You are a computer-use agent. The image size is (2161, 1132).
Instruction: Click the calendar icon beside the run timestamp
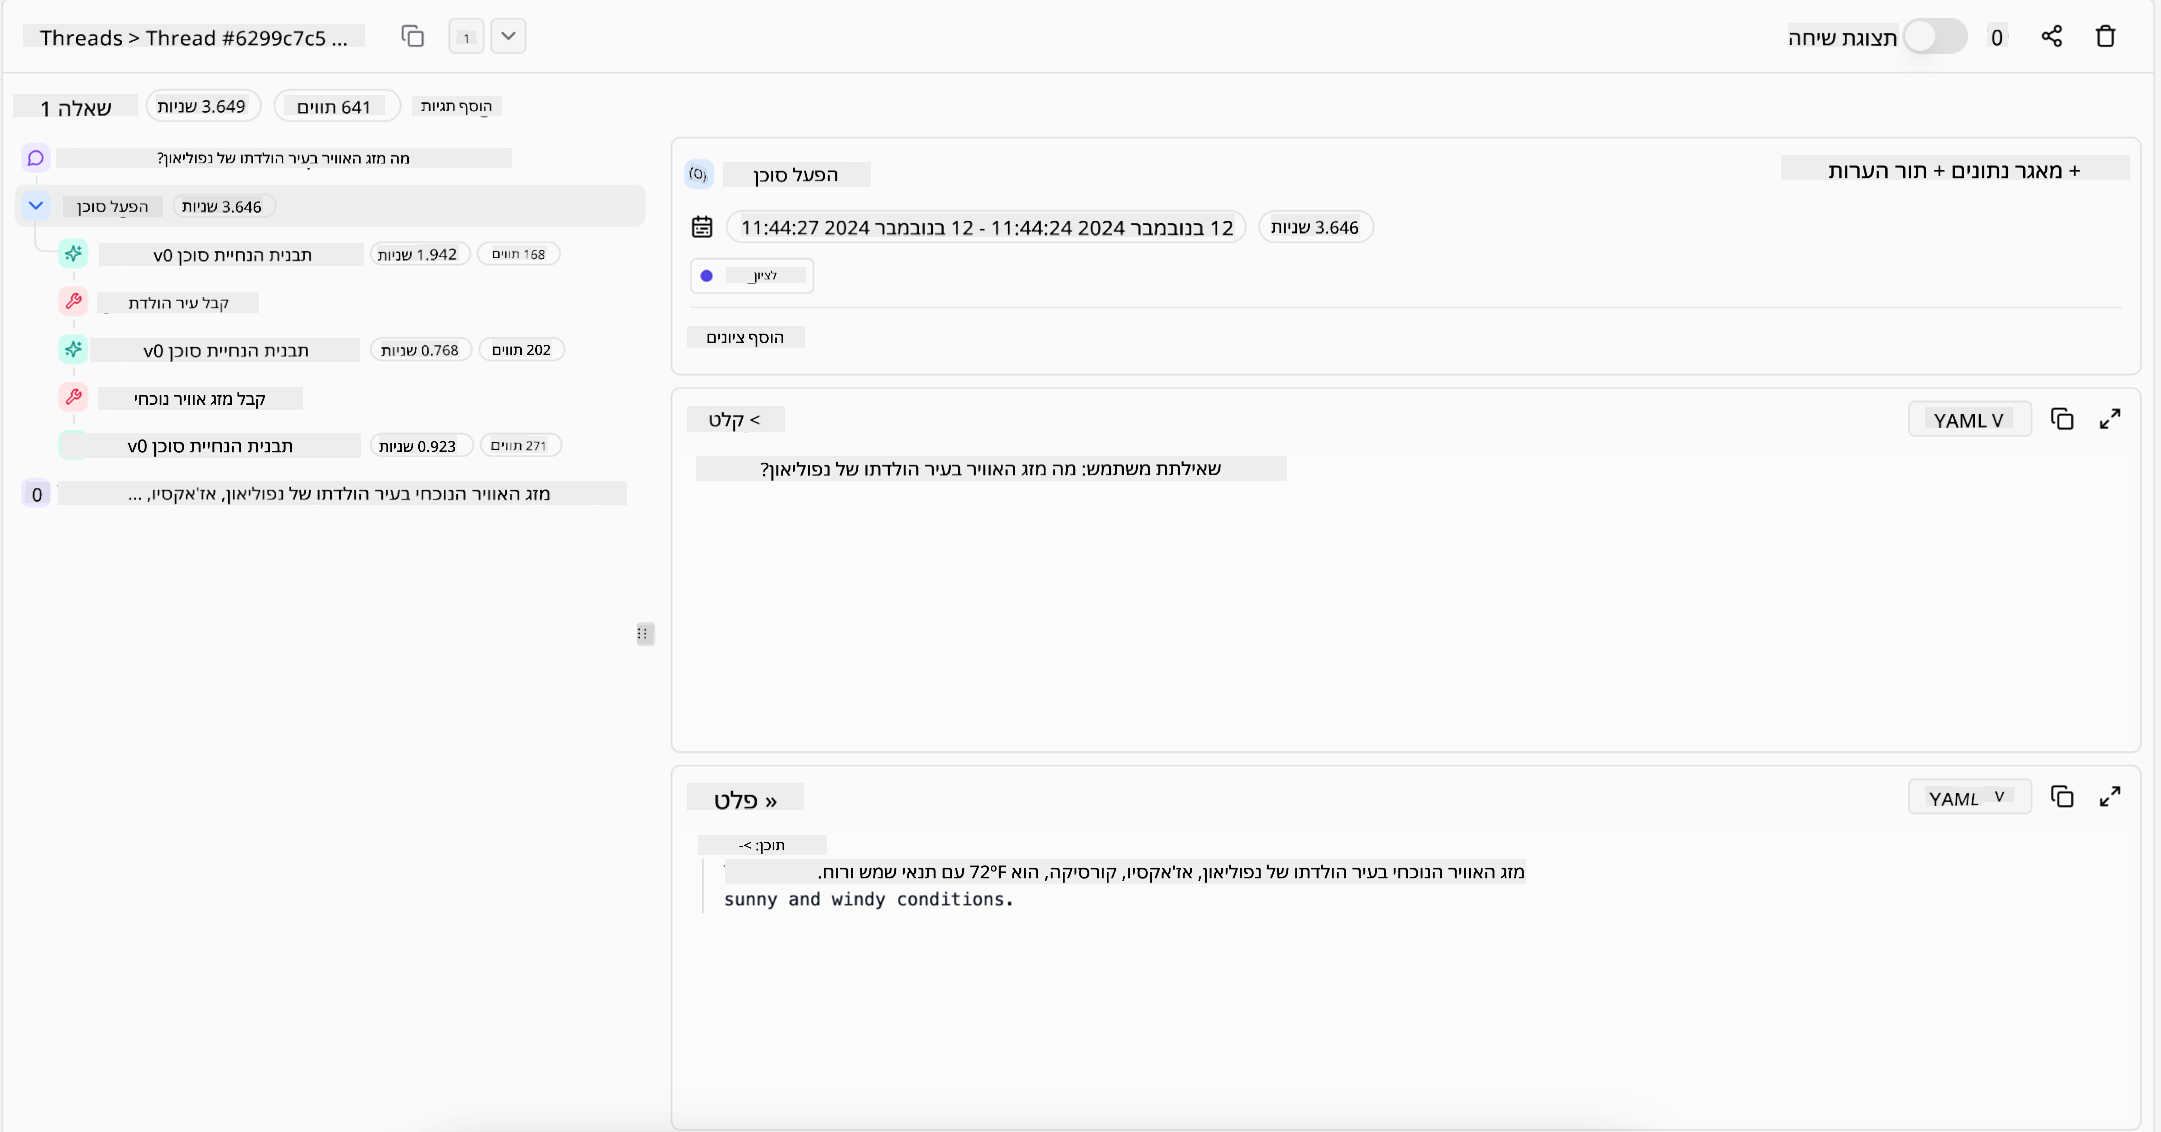click(702, 227)
